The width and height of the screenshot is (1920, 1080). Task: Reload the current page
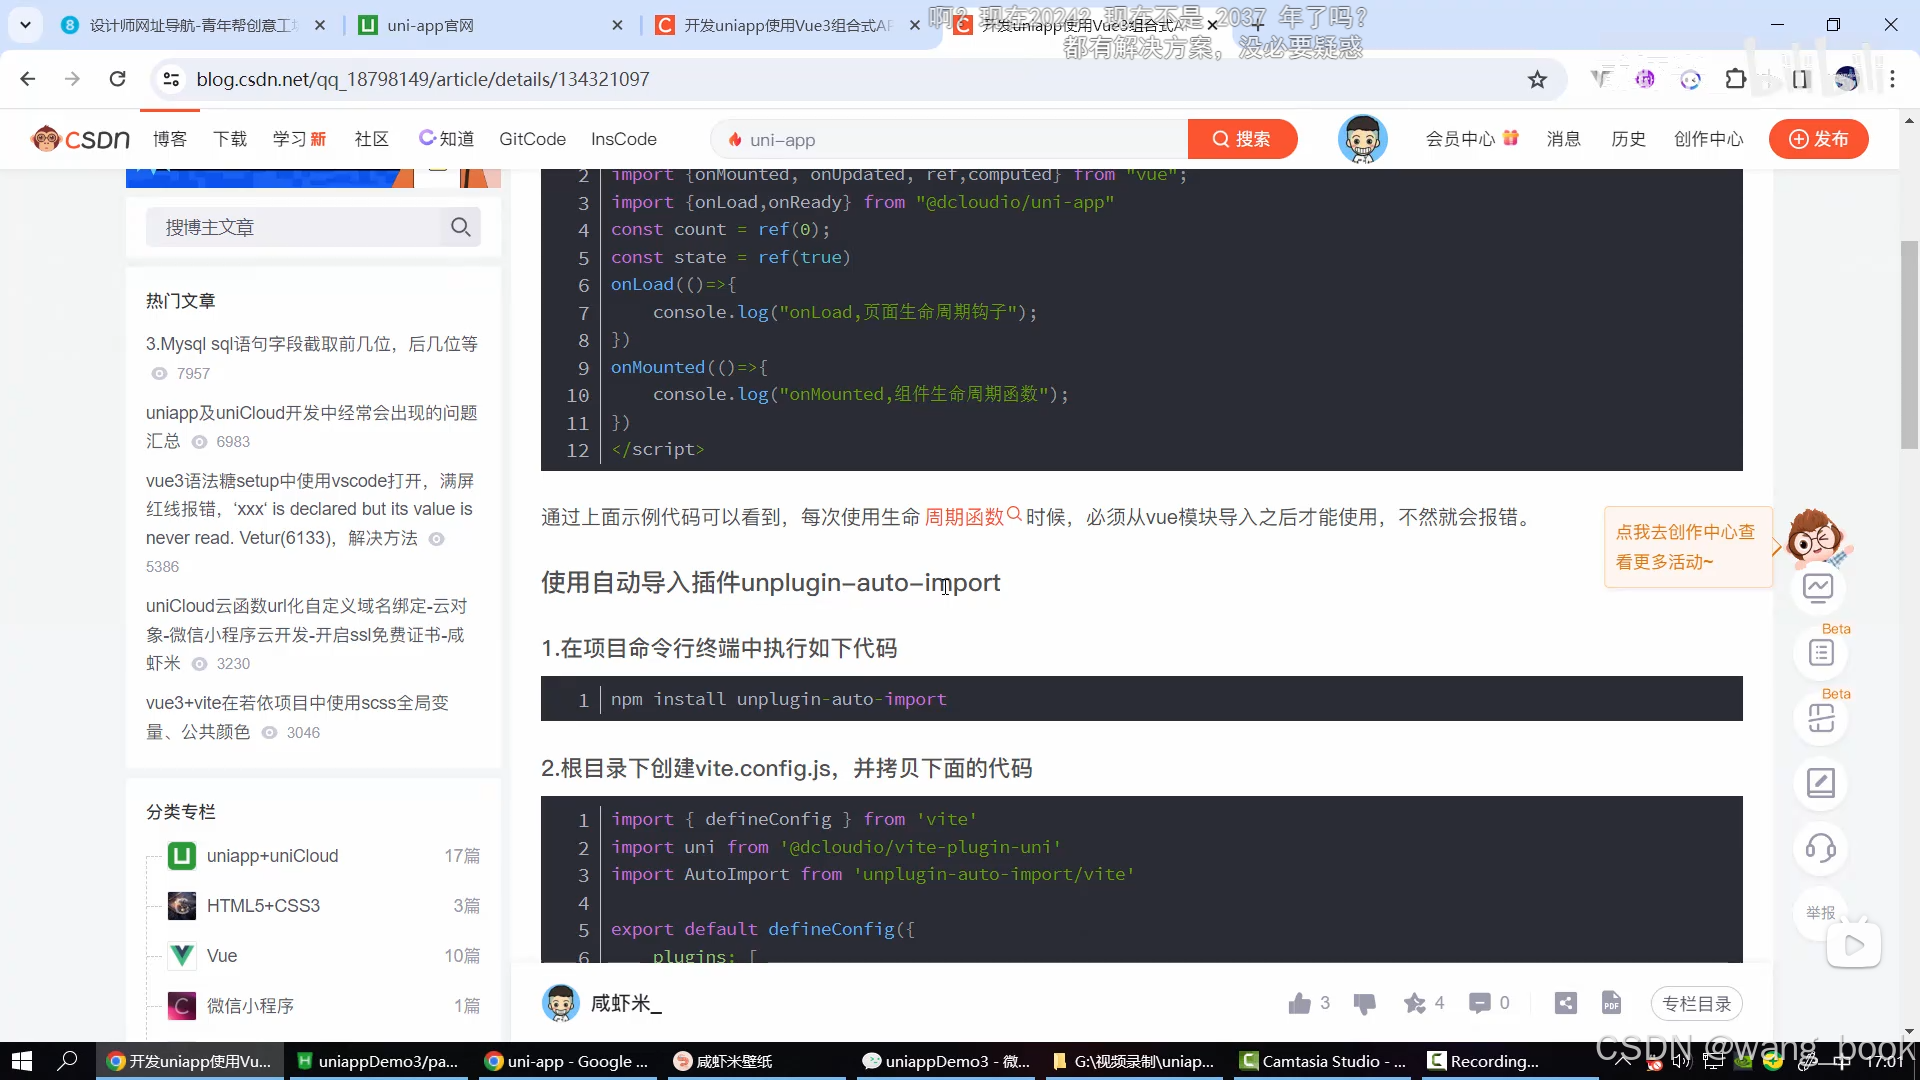click(118, 79)
